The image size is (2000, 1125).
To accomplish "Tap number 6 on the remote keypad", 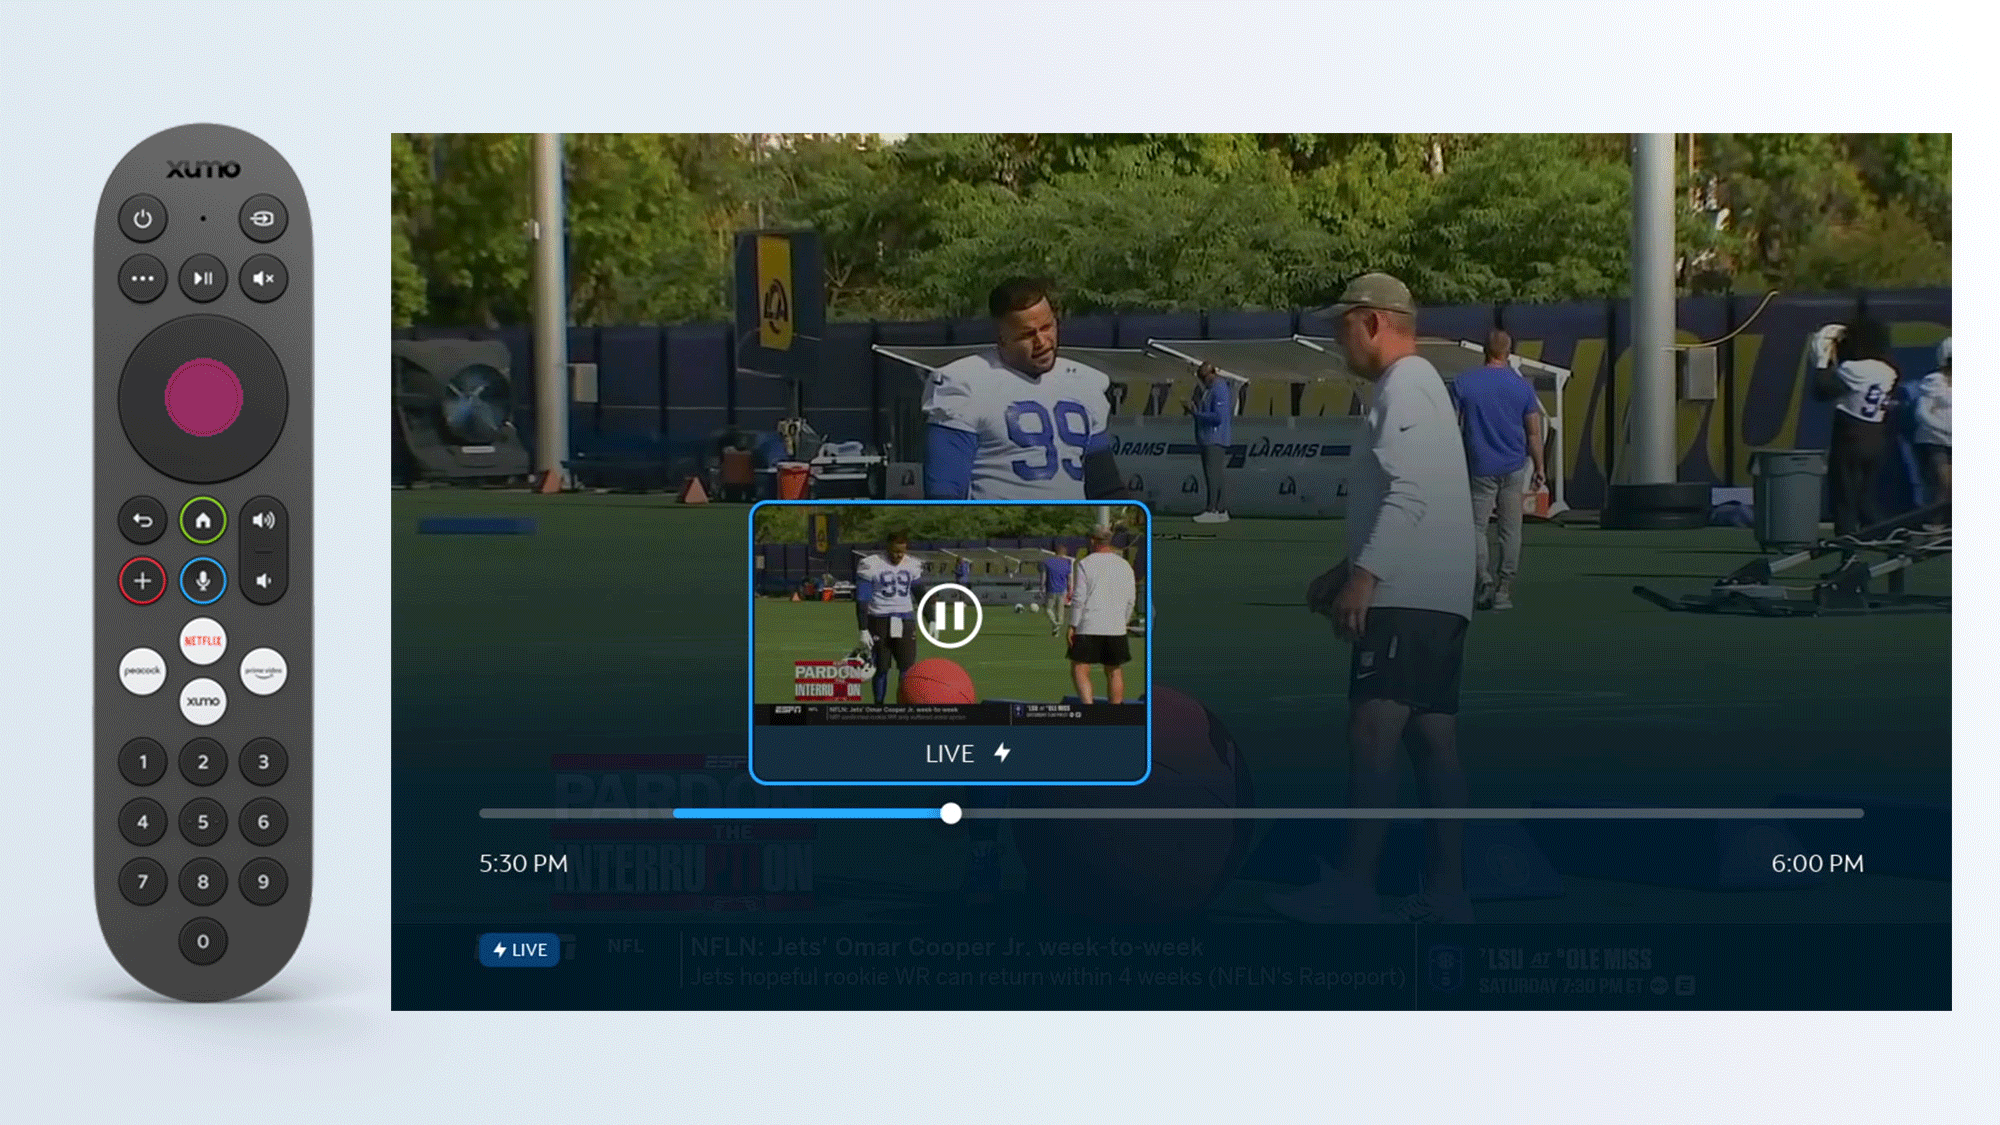I will (x=263, y=822).
